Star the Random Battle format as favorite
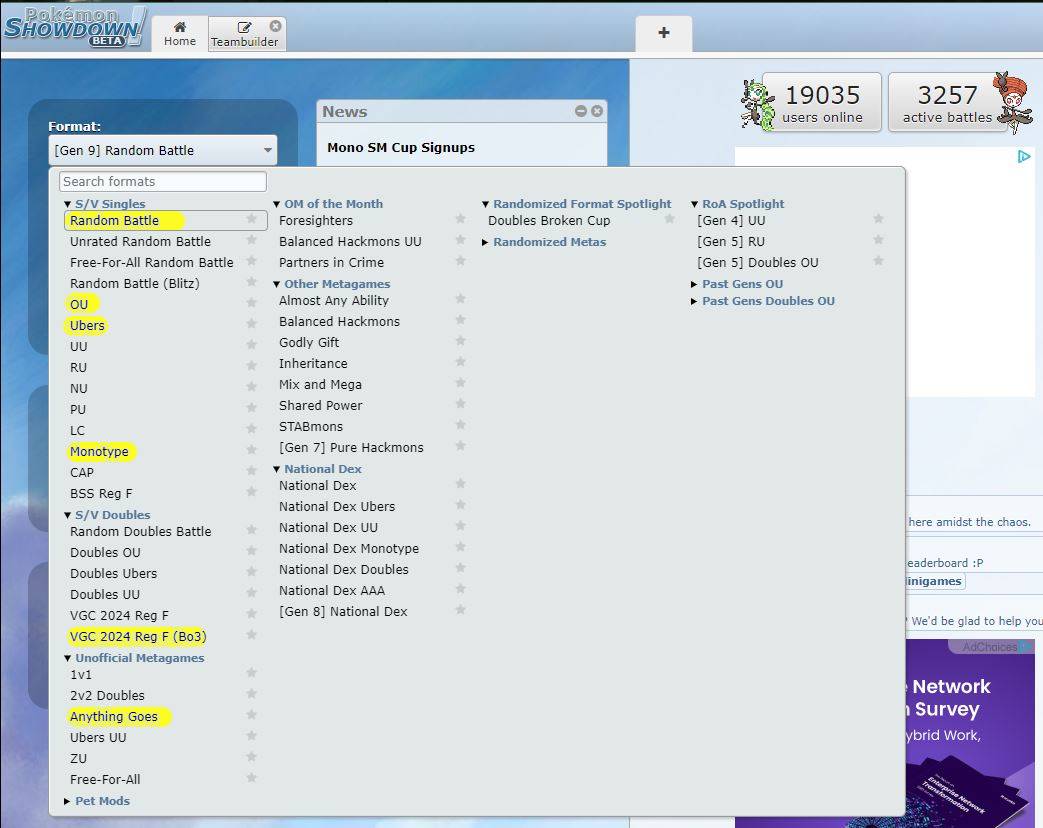 252,220
